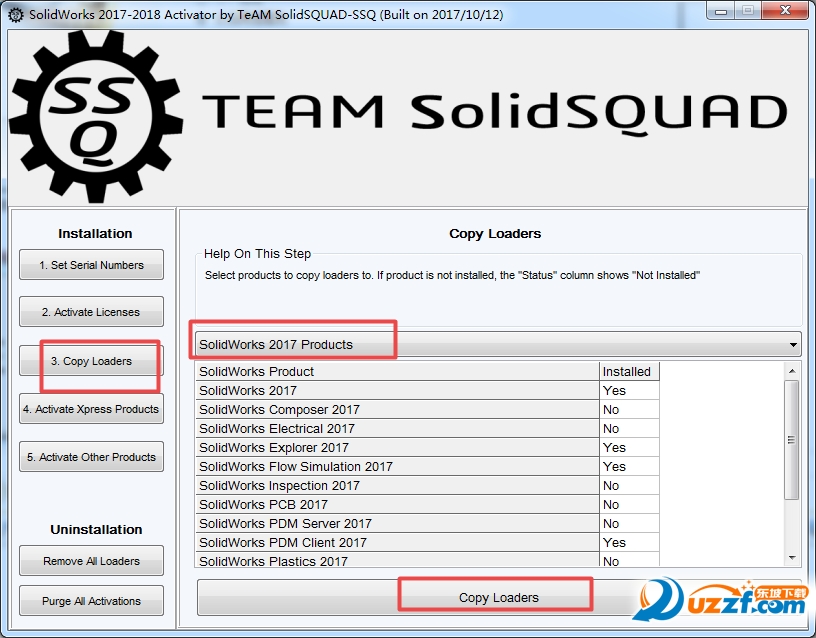Click the help text about Status column
The width and height of the screenshot is (816, 638).
coord(452,275)
